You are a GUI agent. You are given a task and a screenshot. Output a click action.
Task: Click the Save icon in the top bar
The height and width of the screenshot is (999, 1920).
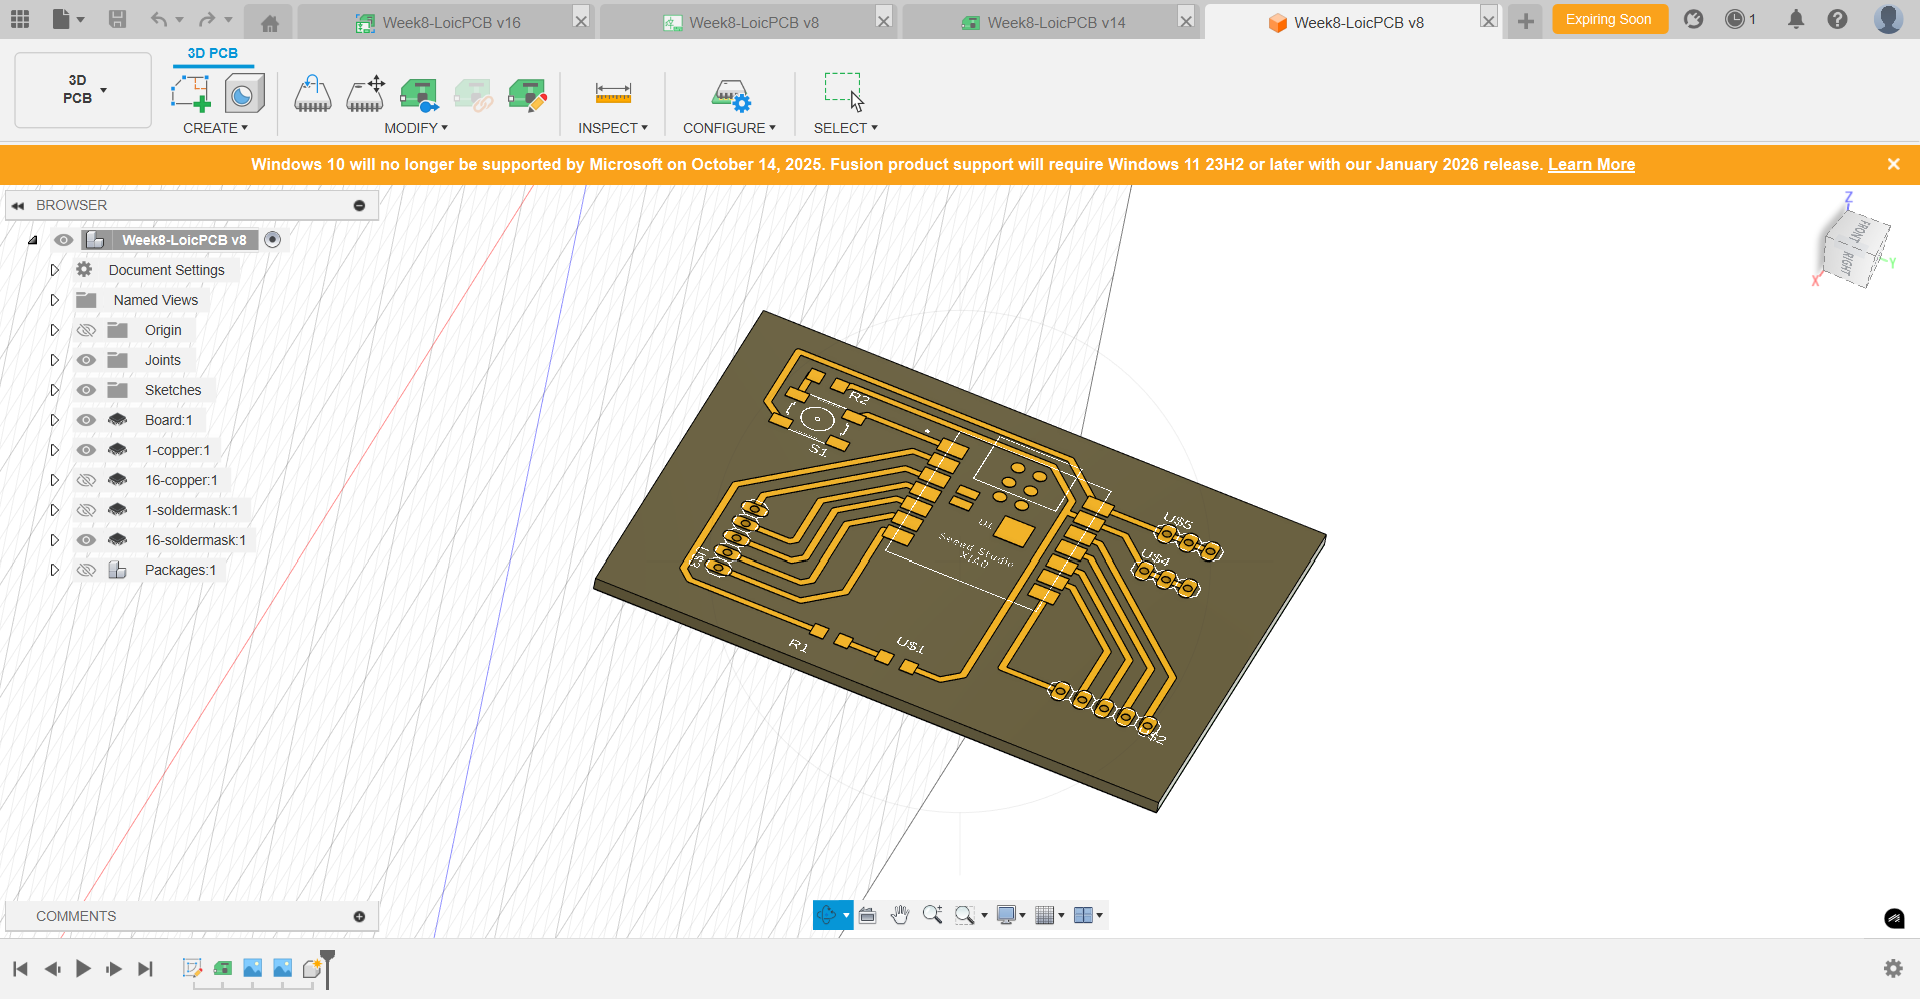(117, 19)
